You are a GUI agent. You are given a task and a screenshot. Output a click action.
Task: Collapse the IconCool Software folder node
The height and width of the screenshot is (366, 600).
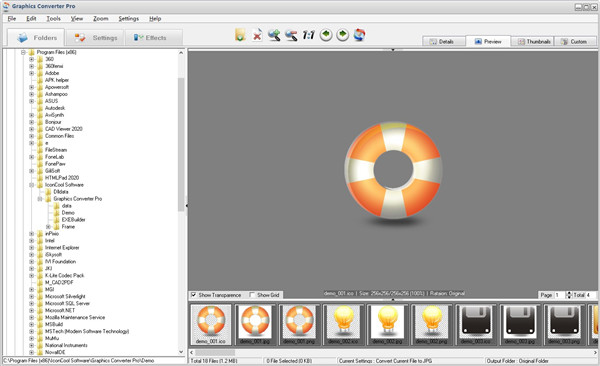[x=32, y=185]
